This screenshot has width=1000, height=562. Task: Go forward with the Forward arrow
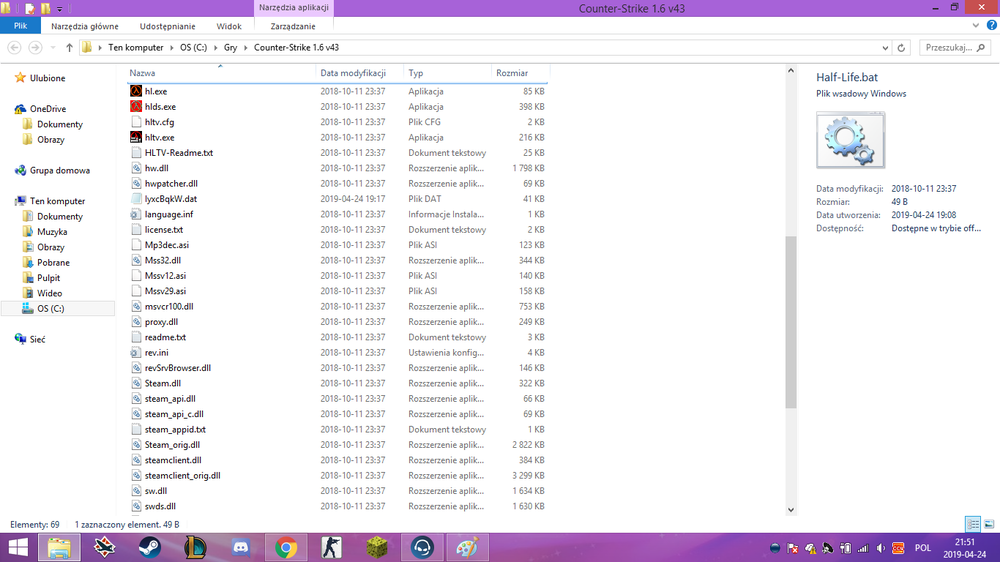(35, 48)
